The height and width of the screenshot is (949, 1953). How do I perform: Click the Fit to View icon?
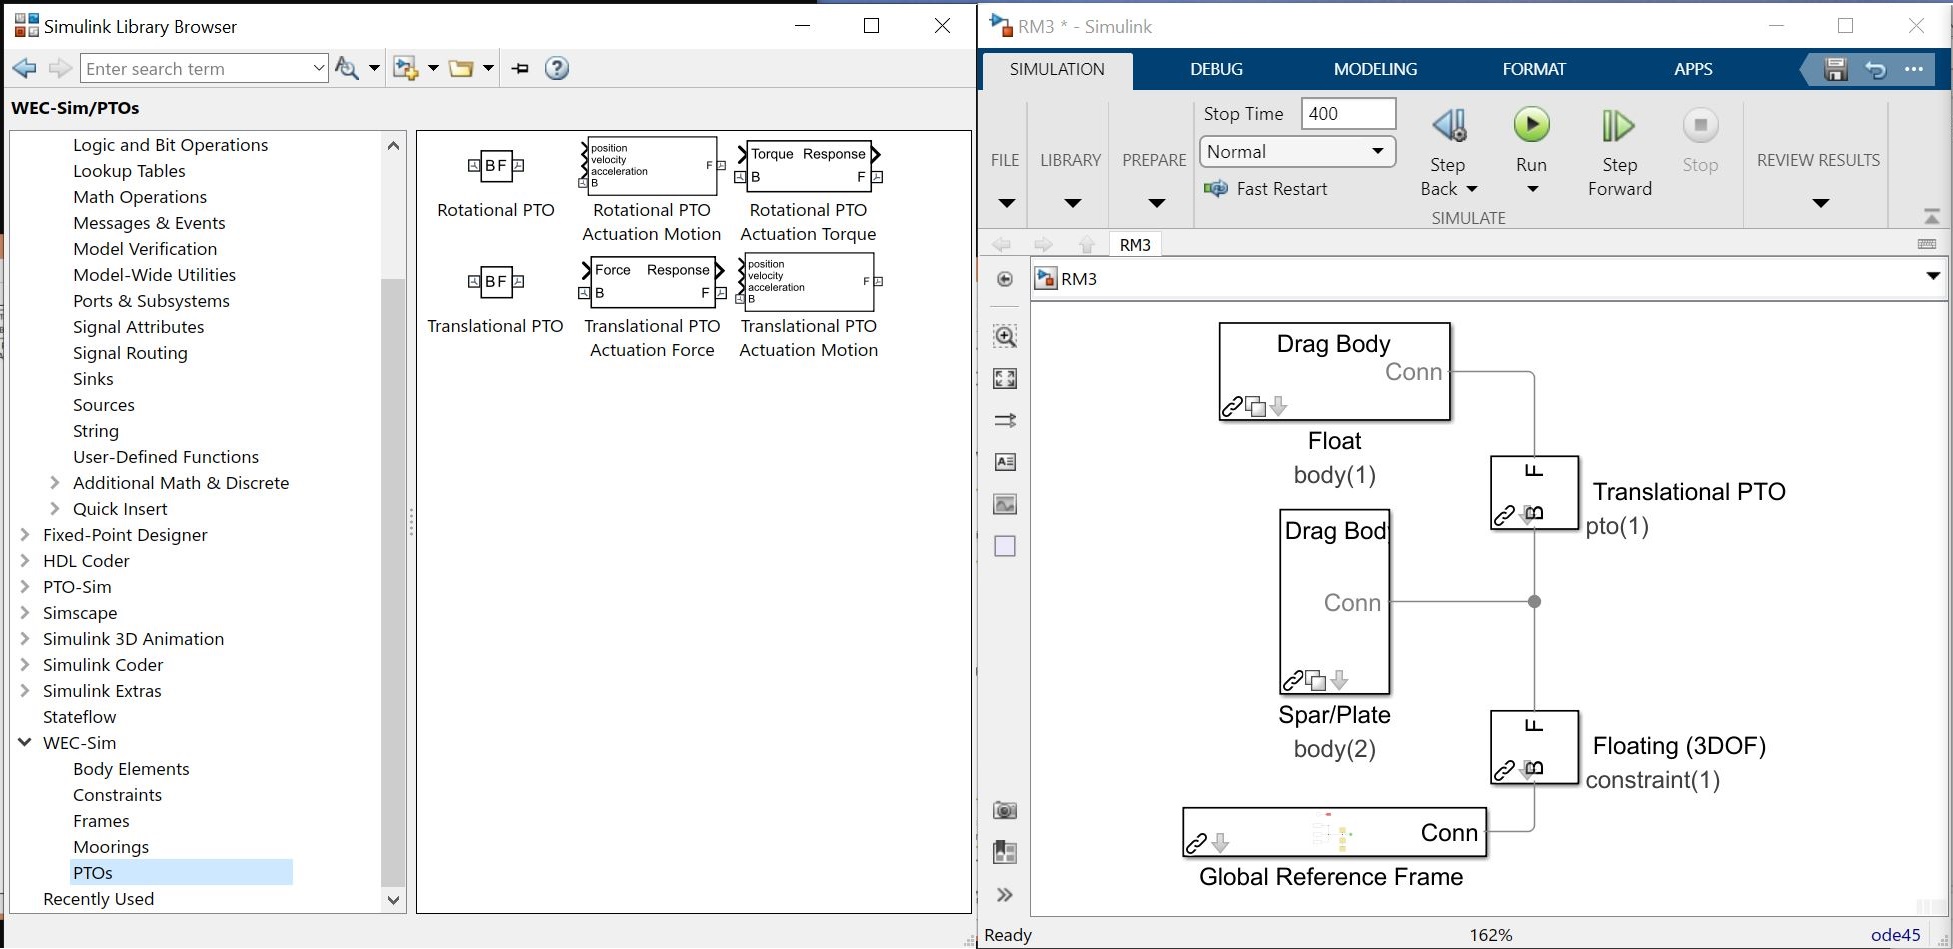click(1005, 378)
